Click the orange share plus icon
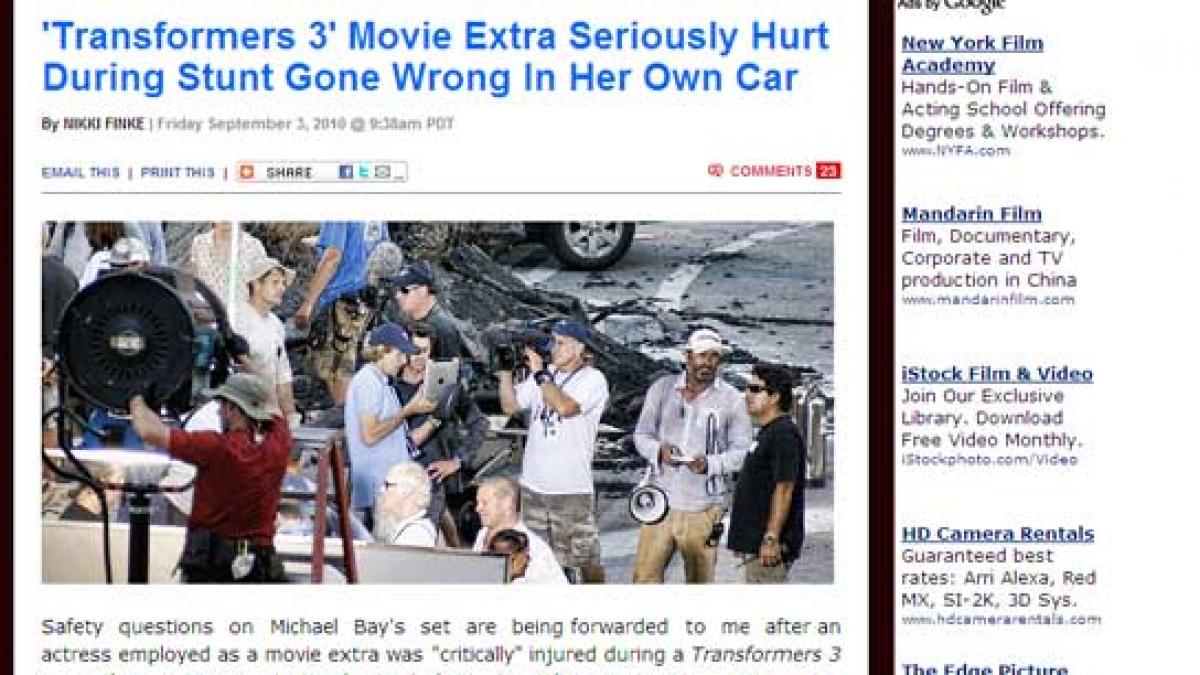The width and height of the screenshot is (1200, 675). tap(247, 172)
